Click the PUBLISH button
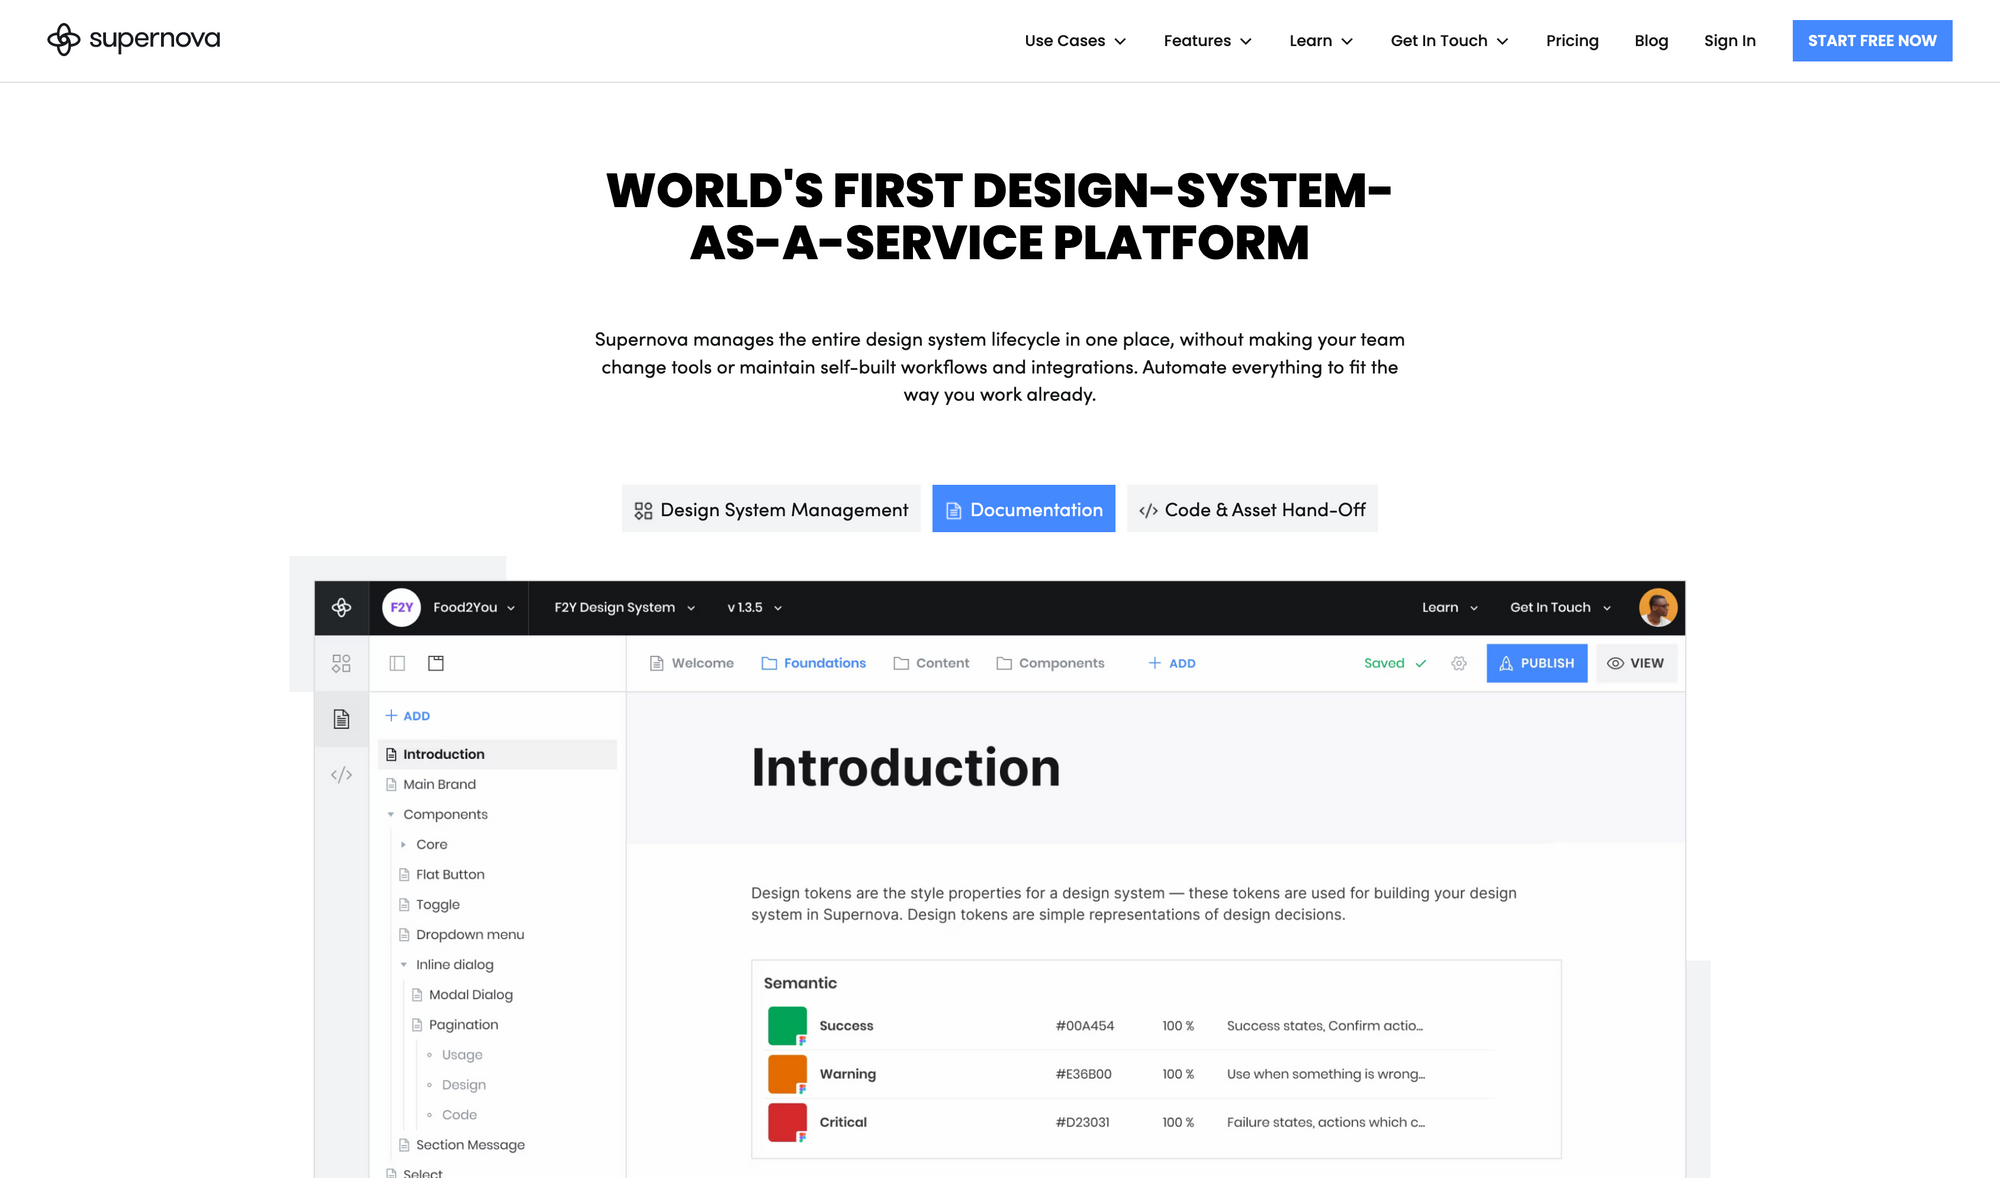 click(1536, 663)
